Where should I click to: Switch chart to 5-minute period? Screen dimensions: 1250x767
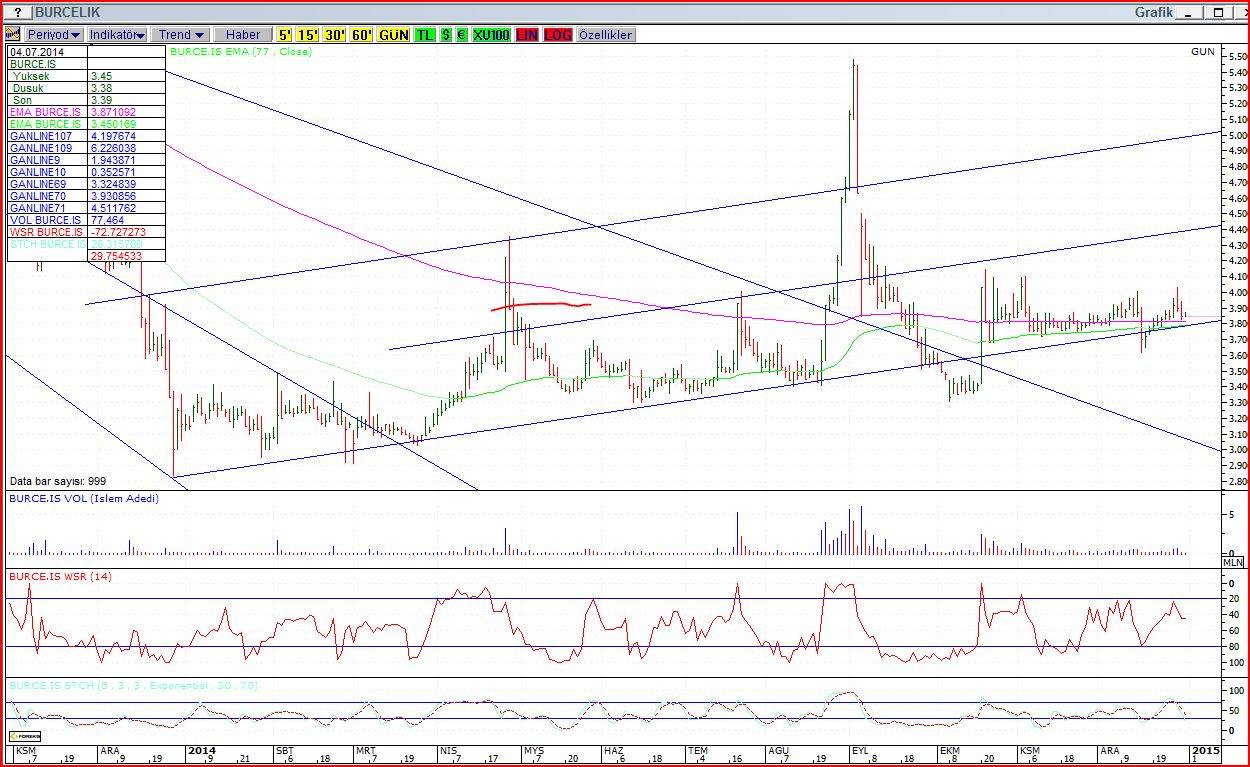(x=286, y=34)
